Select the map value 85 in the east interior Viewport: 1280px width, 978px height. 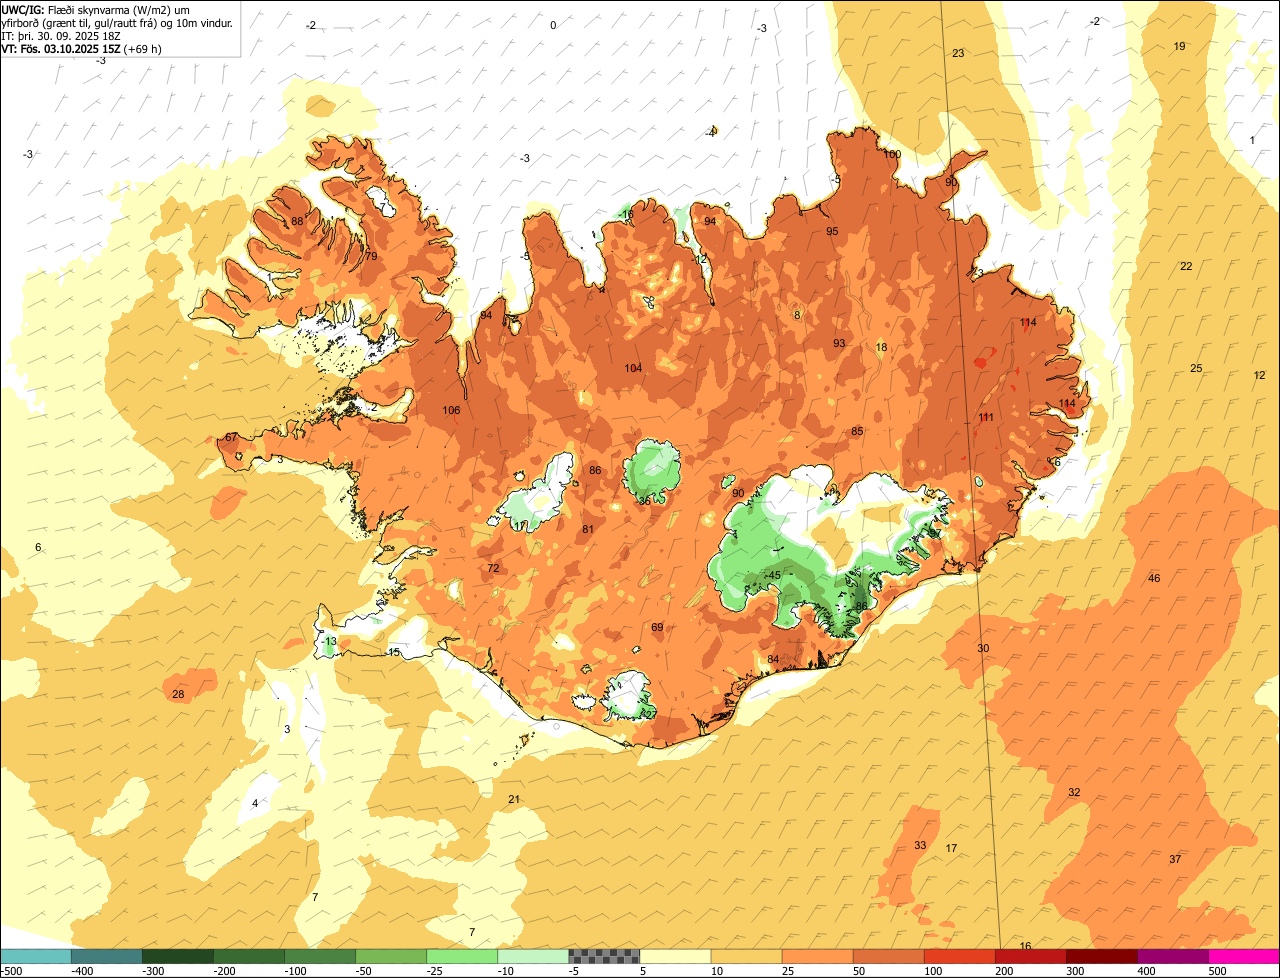point(857,432)
